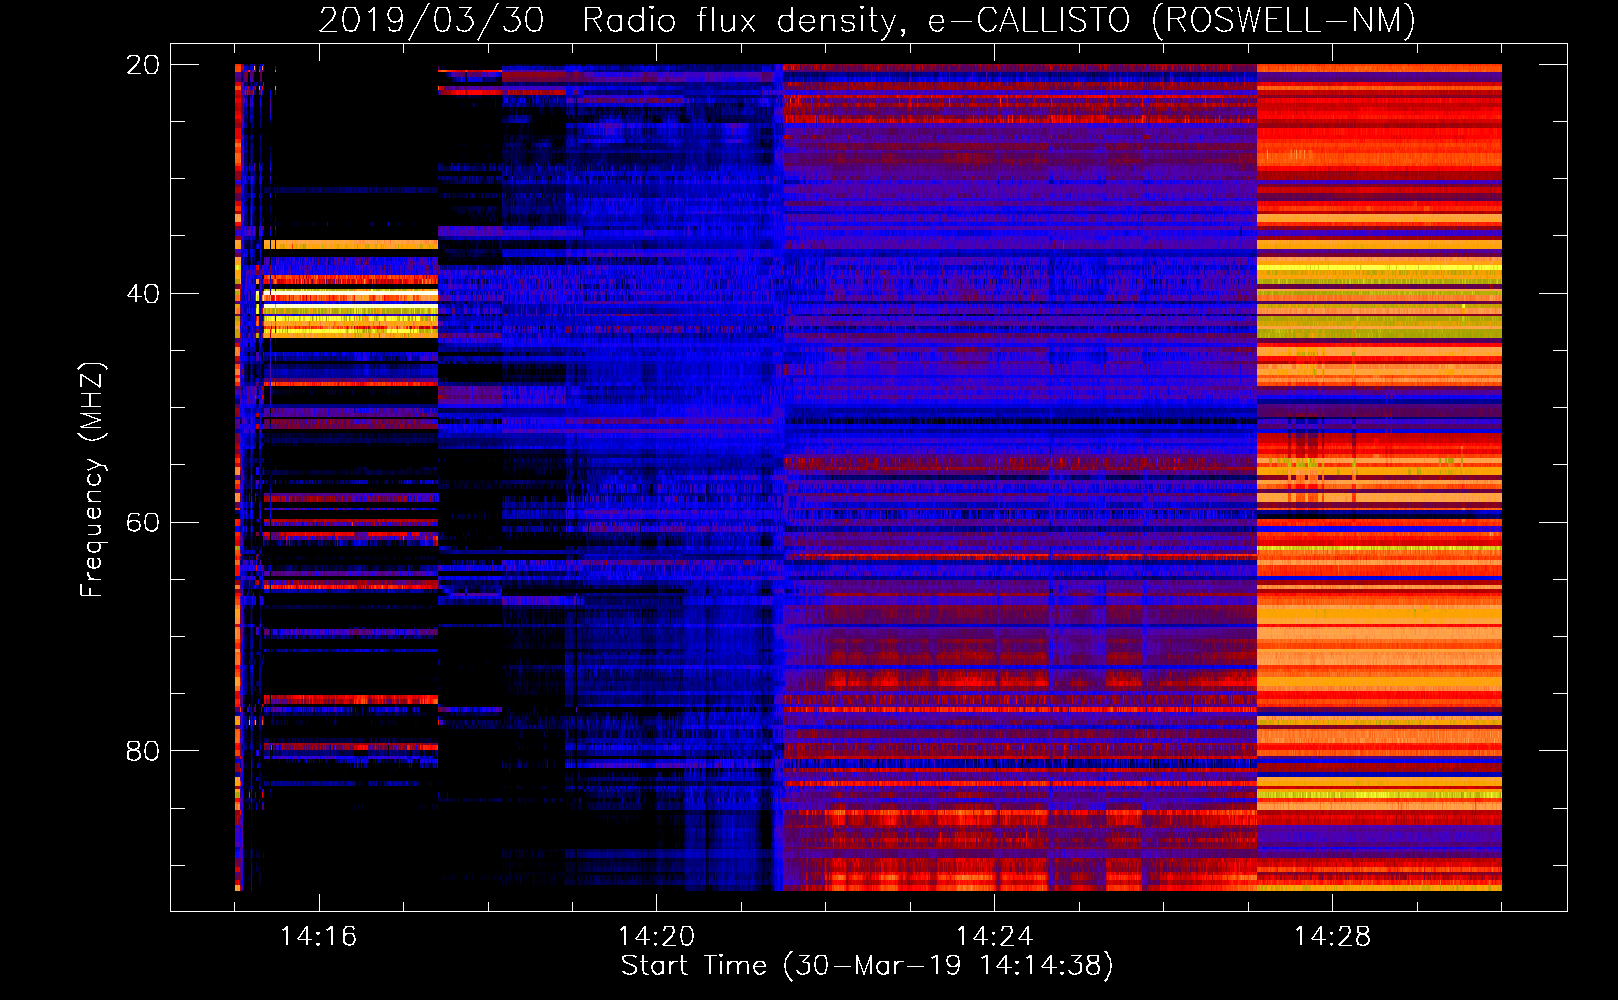1618x1000 pixels.
Task: Click the 'Start Time (30-Mar-19 14:14:38)' axis label
Action: [x=867, y=966]
